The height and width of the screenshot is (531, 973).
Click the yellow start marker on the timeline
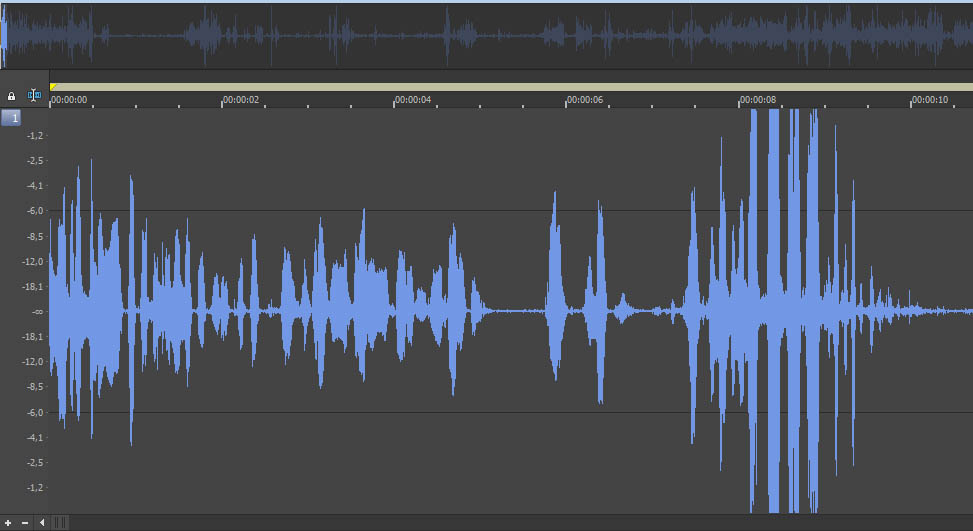[x=53, y=87]
